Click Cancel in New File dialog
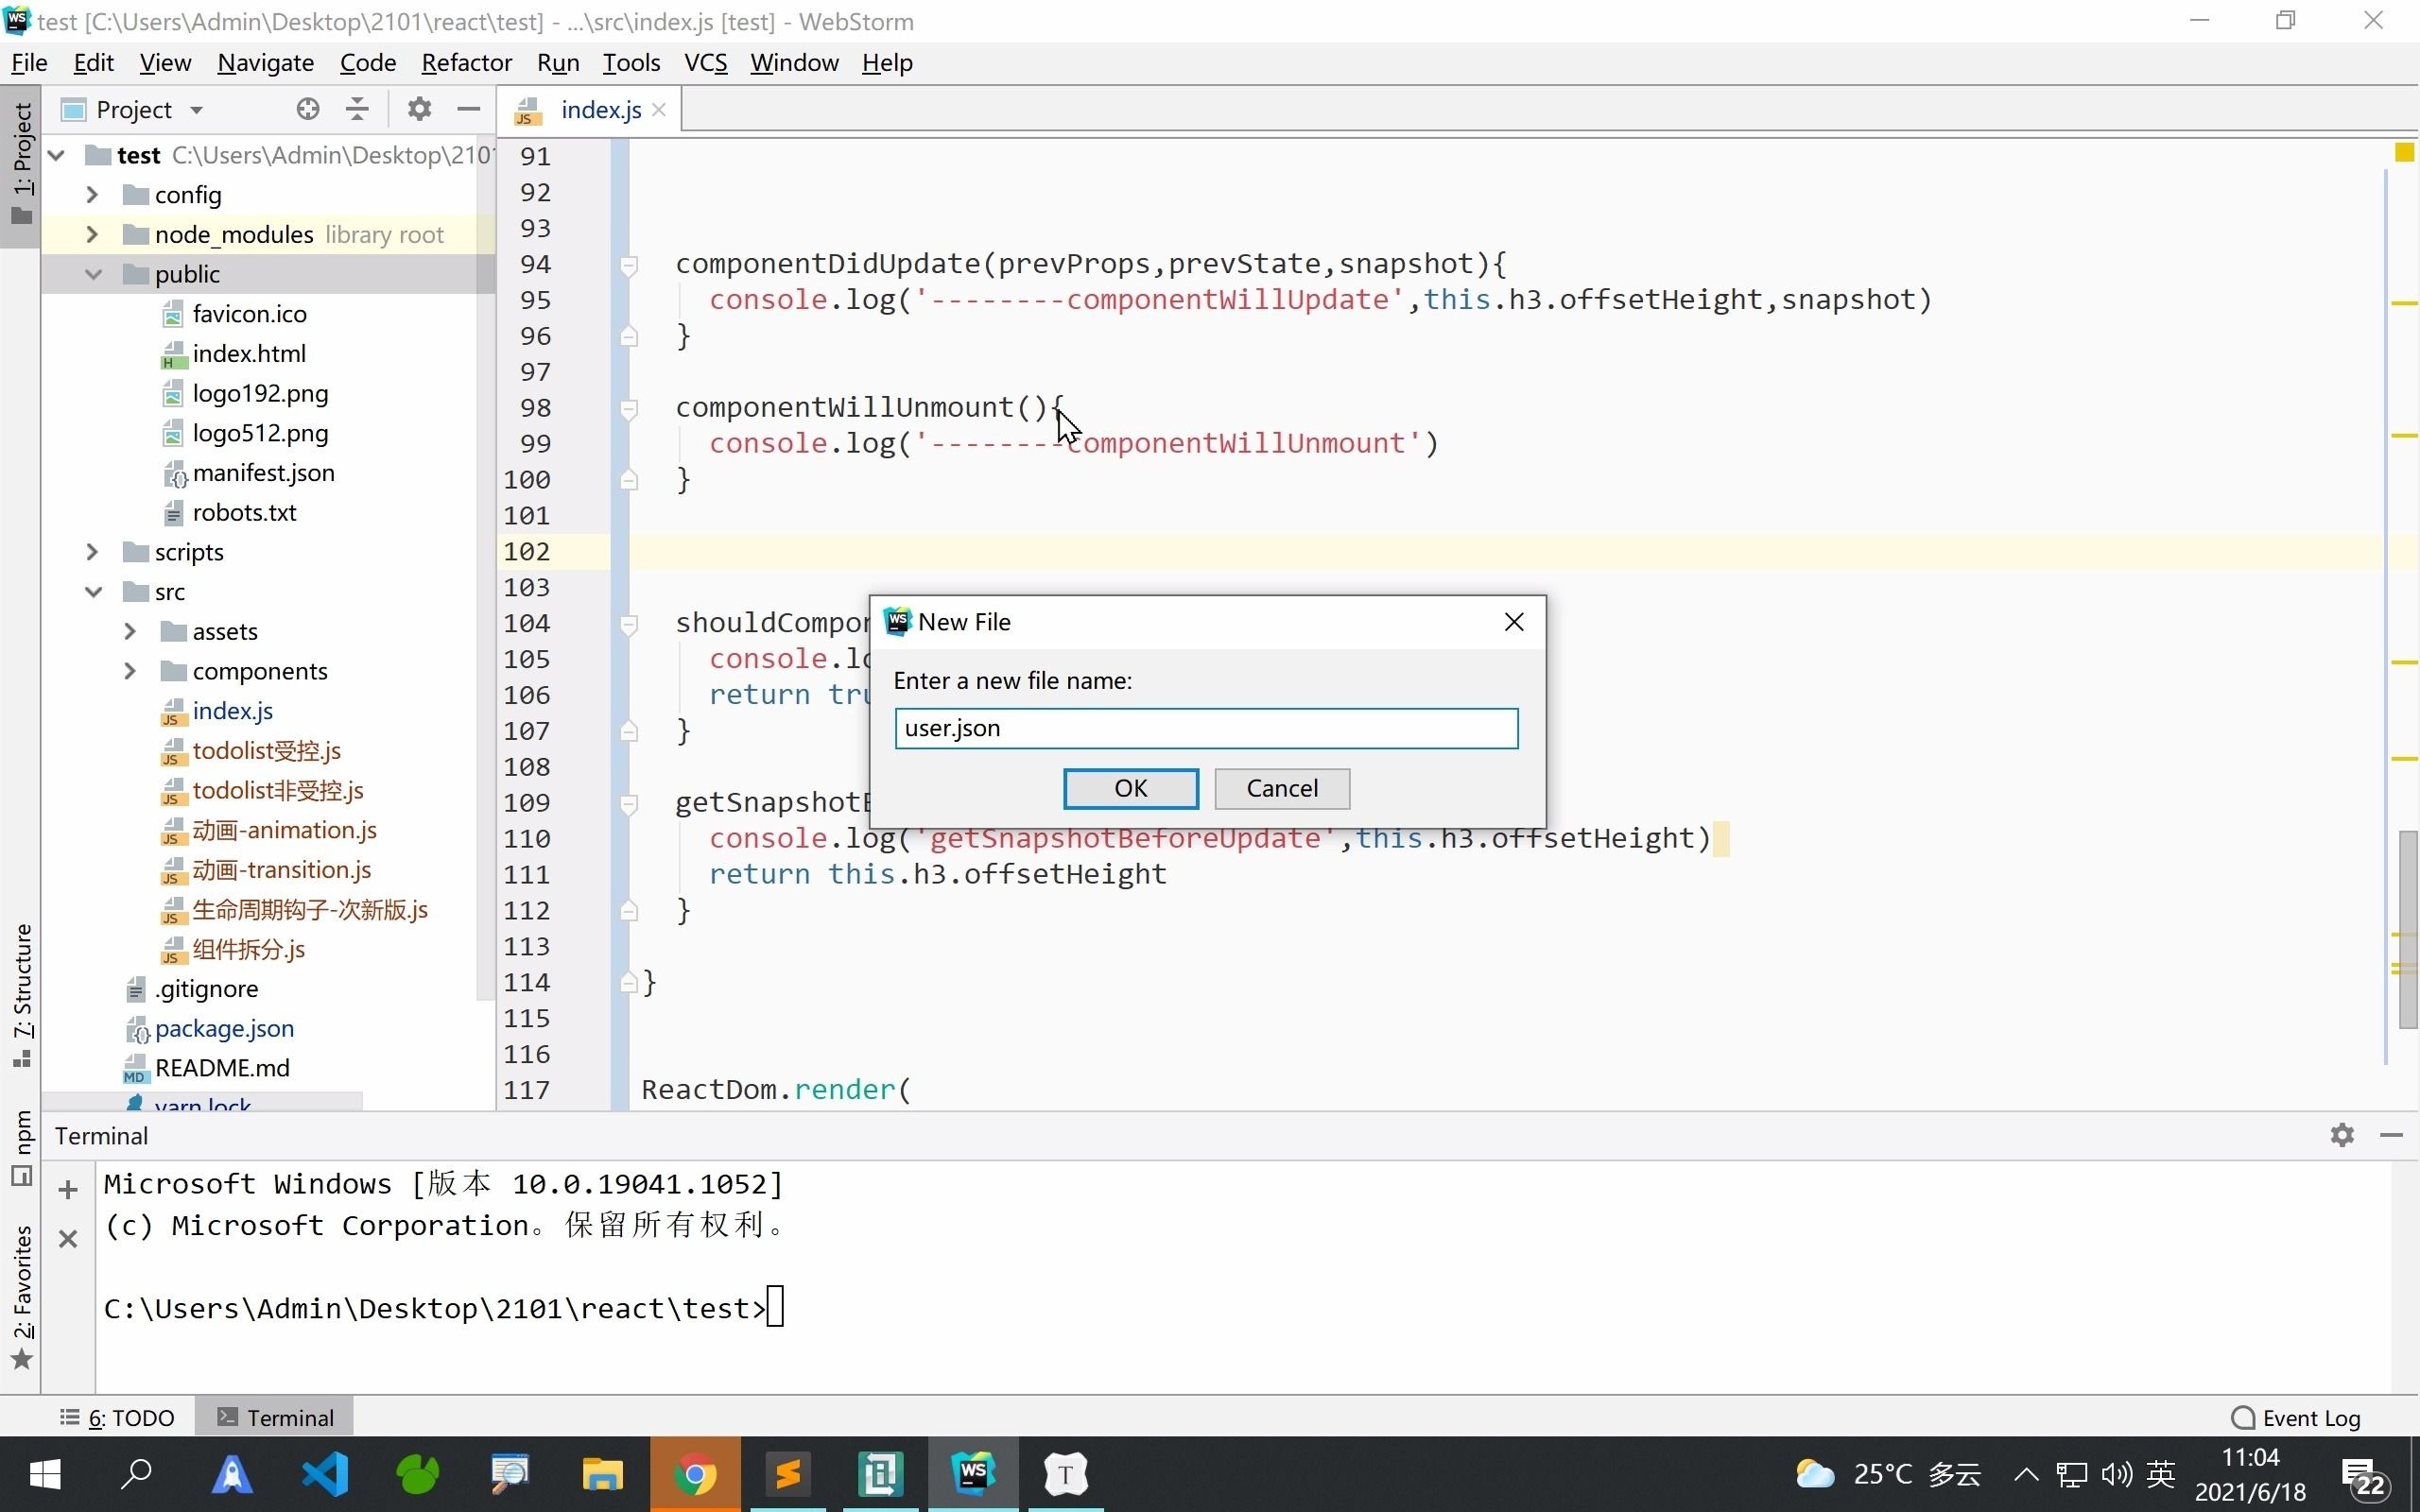The height and width of the screenshot is (1512, 2420). [x=1281, y=788]
